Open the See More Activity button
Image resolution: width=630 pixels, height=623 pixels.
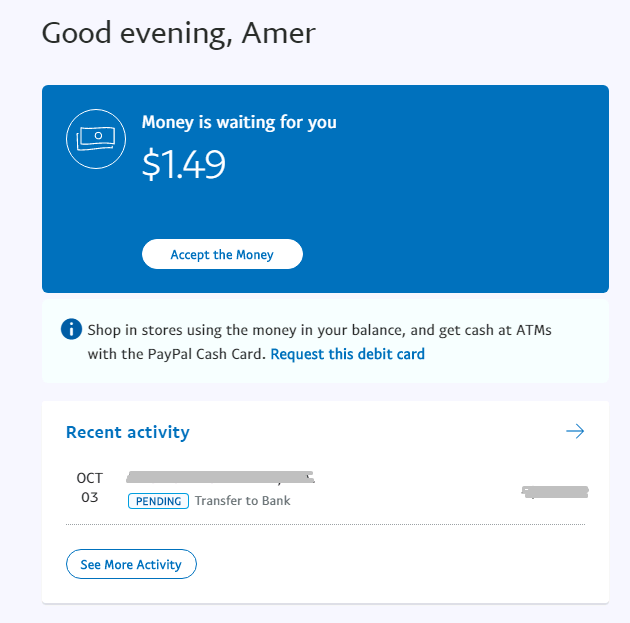click(131, 564)
